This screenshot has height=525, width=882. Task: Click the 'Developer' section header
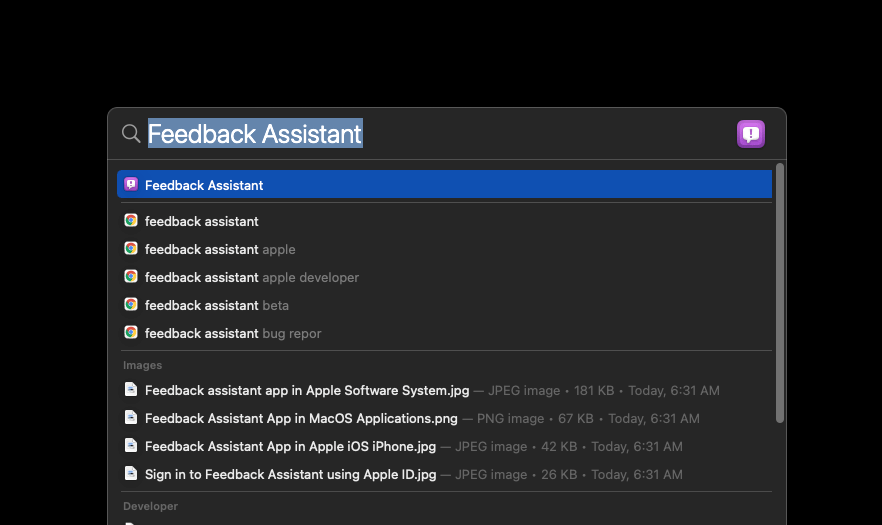pyautogui.click(x=150, y=506)
